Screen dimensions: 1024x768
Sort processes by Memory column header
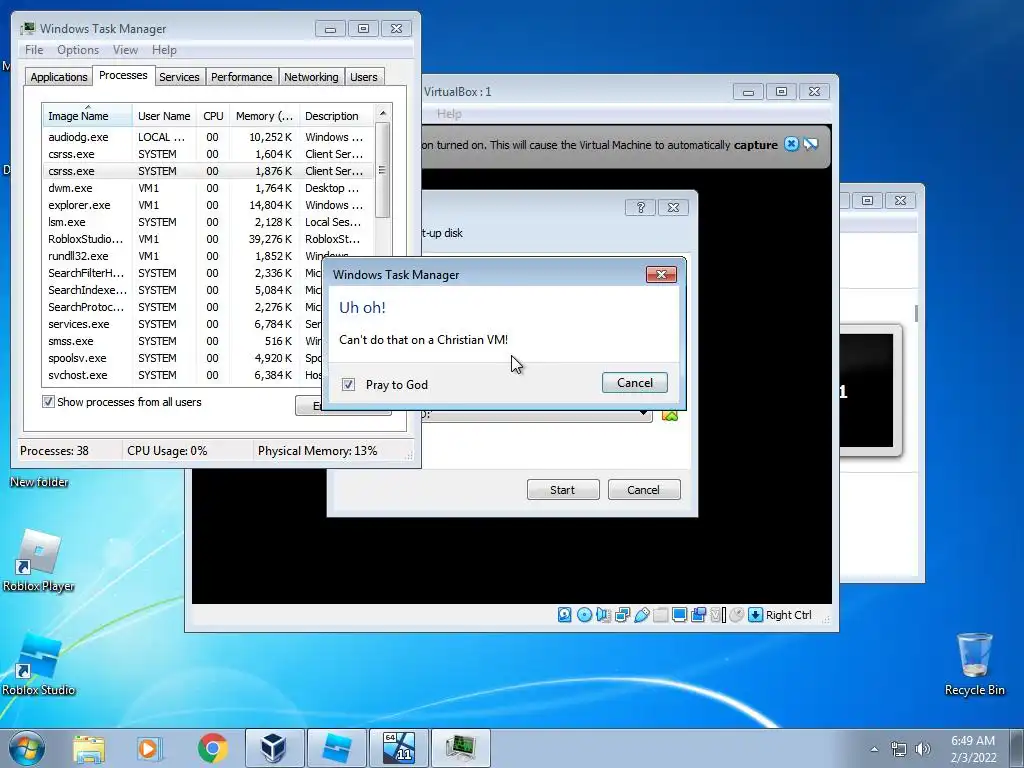click(x=264, y=116)
